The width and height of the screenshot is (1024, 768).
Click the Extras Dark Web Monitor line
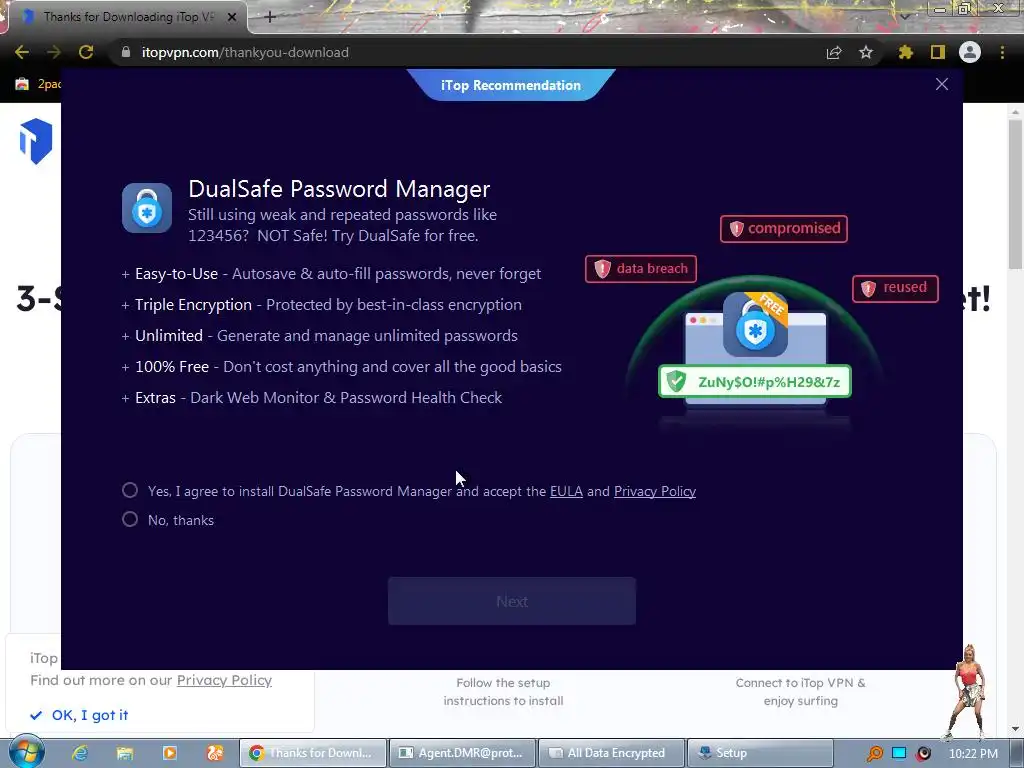(x=312, y=398)
